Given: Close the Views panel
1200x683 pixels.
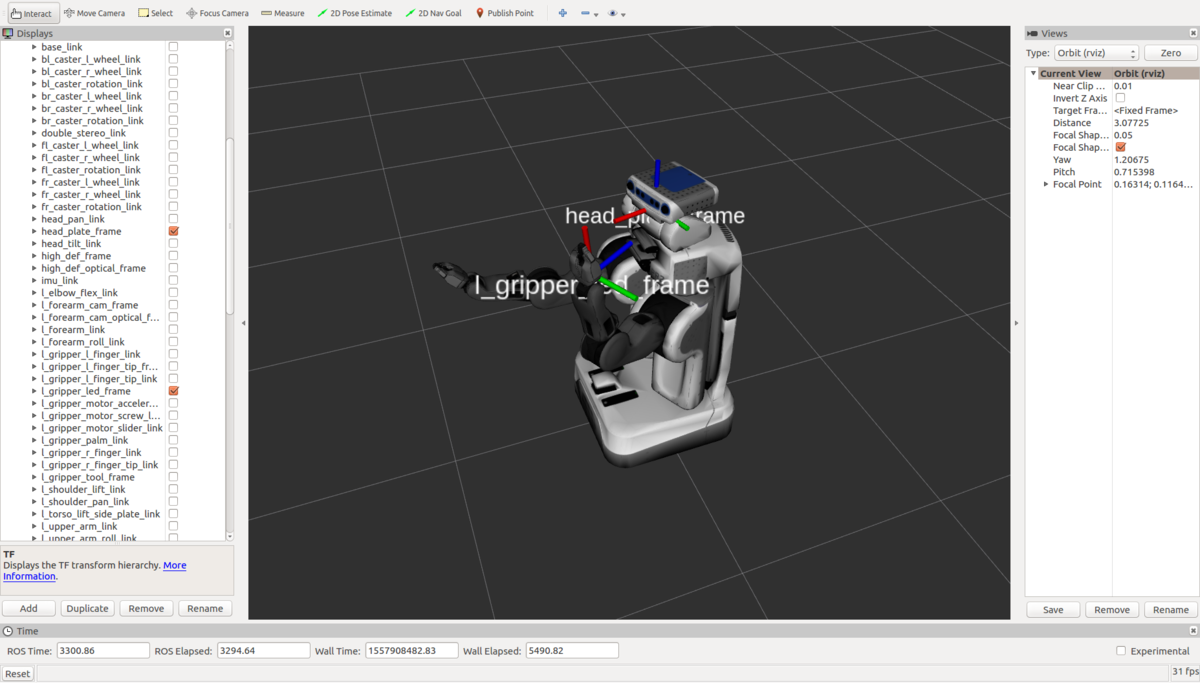Looking at the screenshot, I should click(1193, 33).
